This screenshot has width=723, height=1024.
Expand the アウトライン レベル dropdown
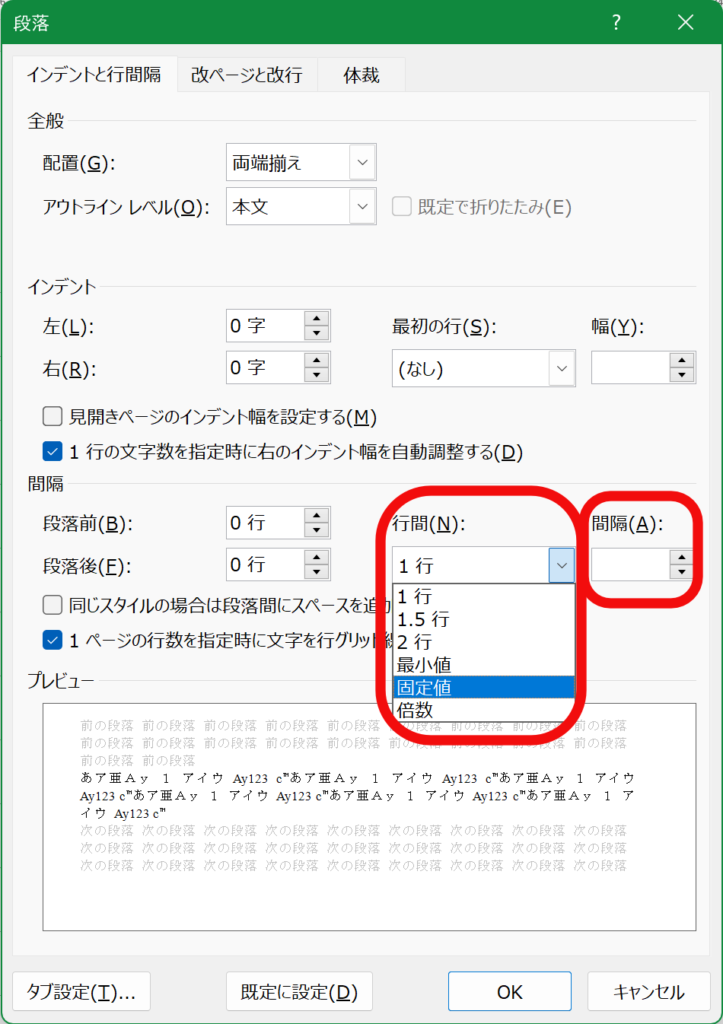click(x=361, y=207)
